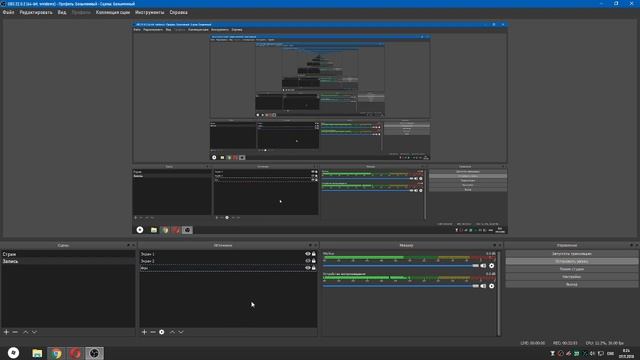
Task: Click the mixer panel vertical scrollbar
Action: click(x=498, y=293)
